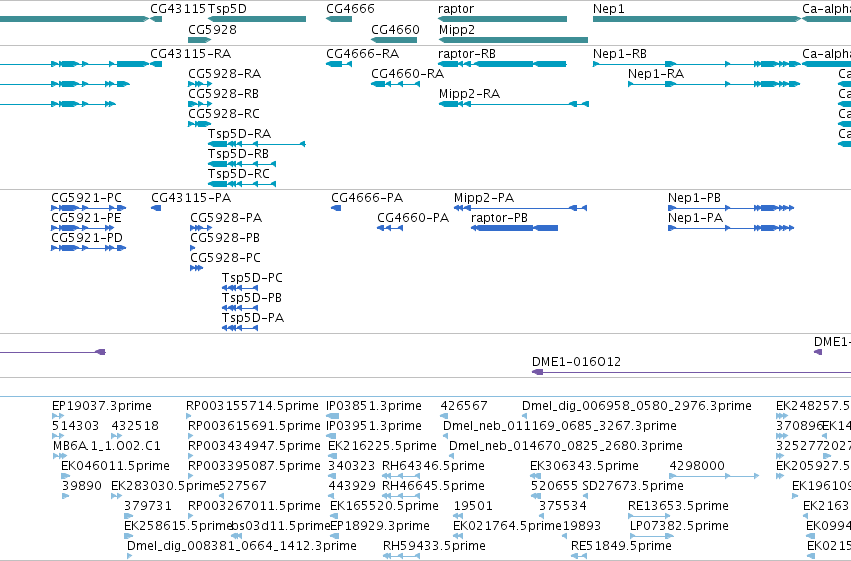Select protein Nep1-PB
851x561 pixels.
731,208
